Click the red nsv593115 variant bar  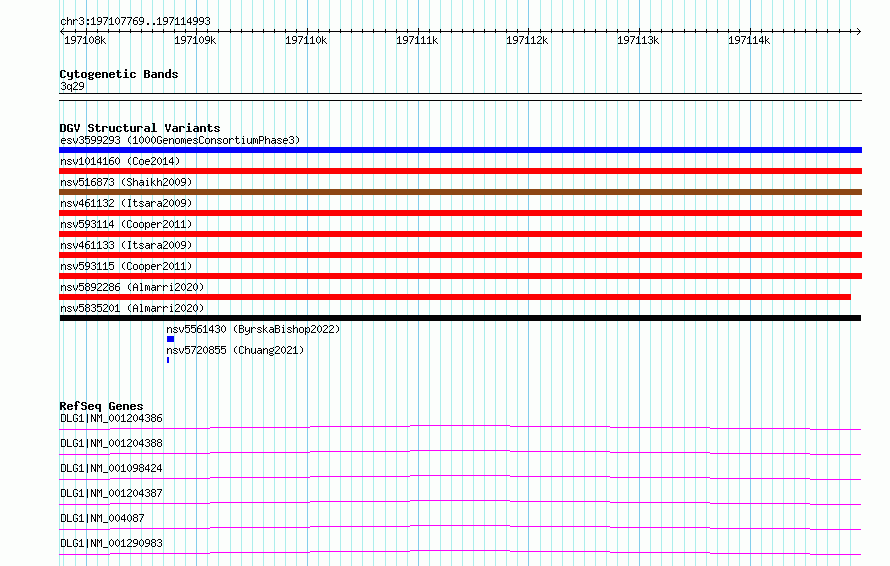(x=460, y=276)
